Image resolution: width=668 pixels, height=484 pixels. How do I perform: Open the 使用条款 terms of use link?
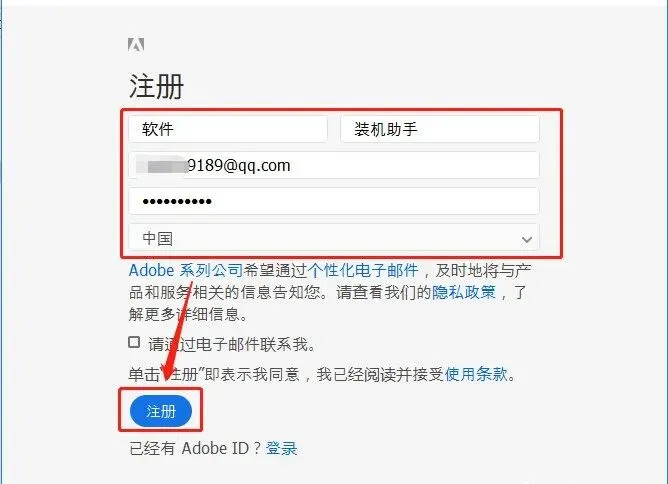point(476,374)
